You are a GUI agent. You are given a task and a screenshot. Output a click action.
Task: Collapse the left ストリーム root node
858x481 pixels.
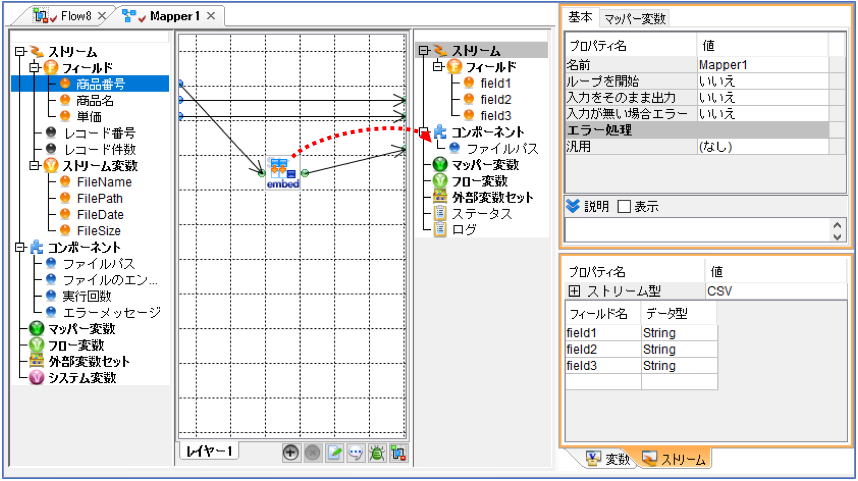pyautogui.click(x=21, y=51)
